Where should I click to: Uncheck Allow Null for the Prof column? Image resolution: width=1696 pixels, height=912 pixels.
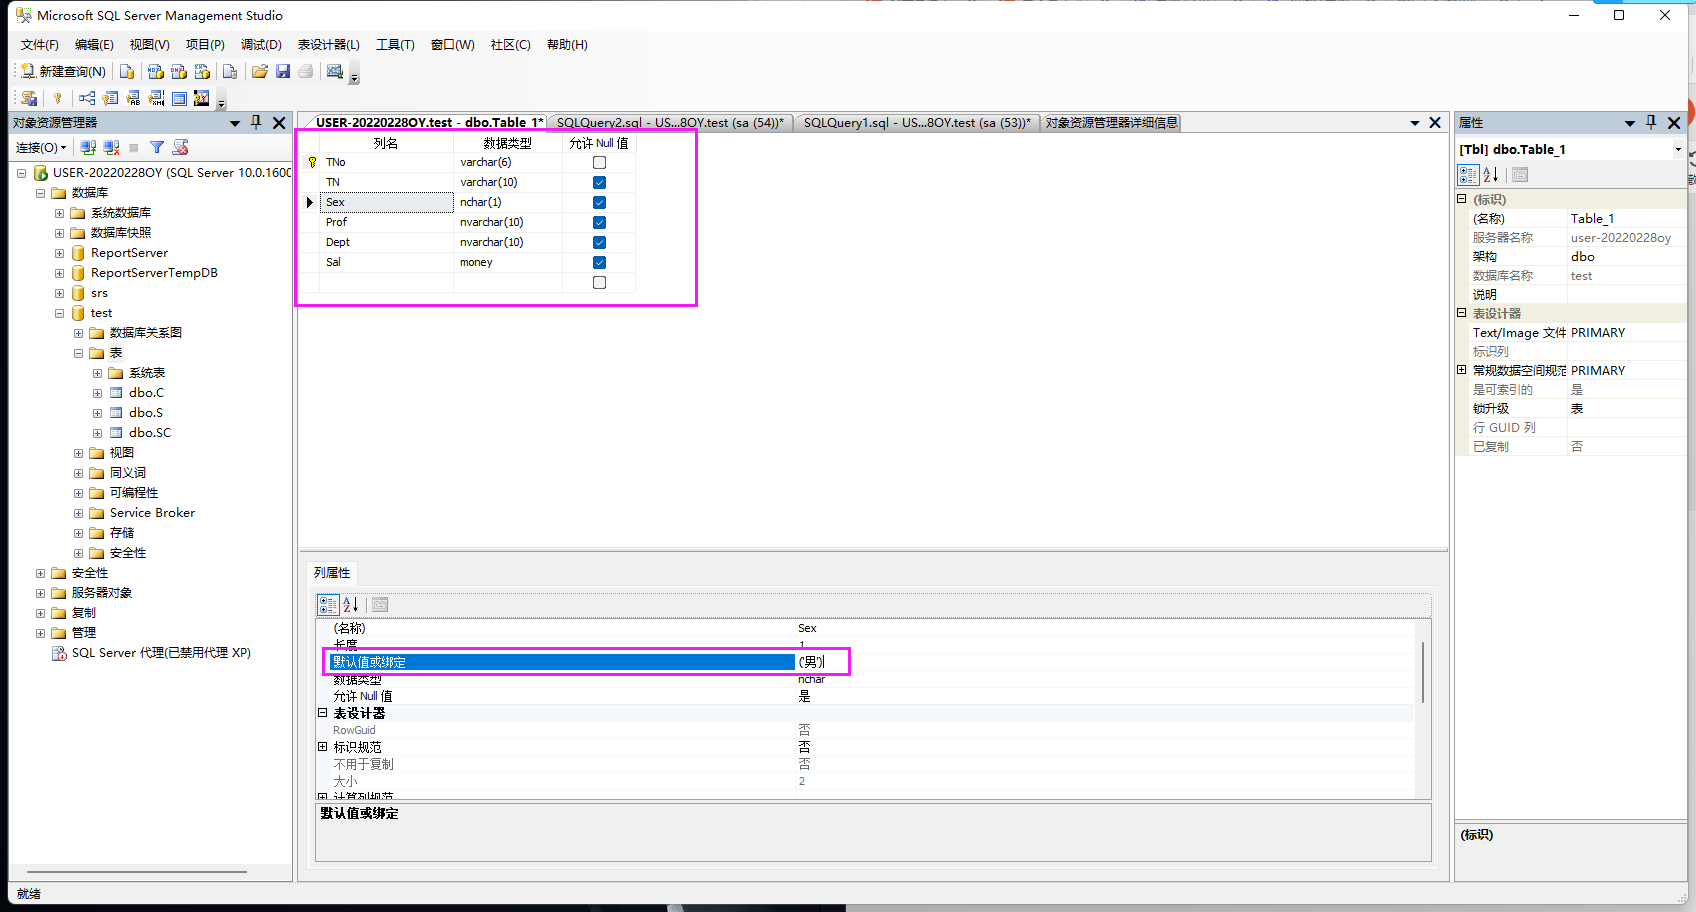pos(599,222)
